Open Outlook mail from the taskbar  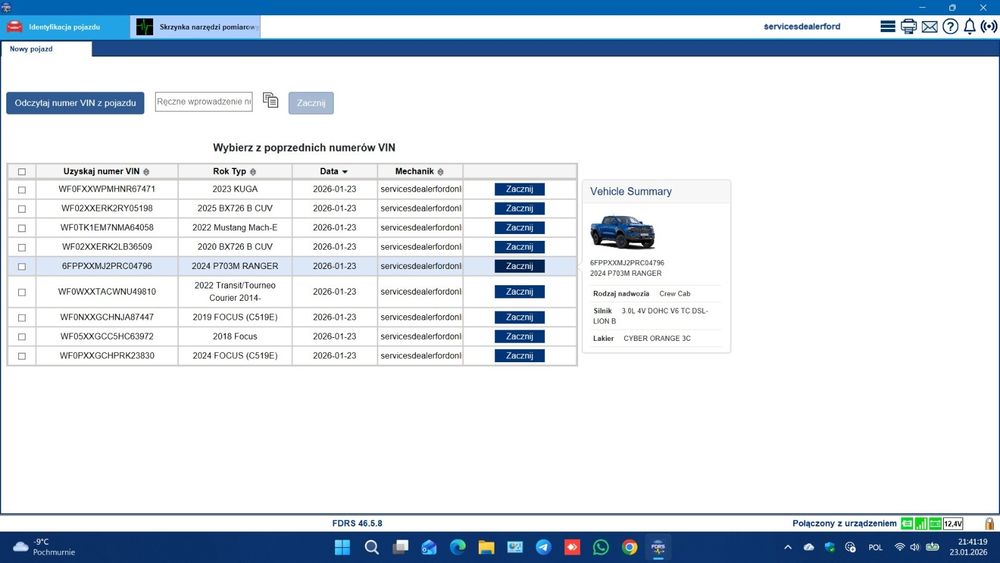(x=429, y=547)
